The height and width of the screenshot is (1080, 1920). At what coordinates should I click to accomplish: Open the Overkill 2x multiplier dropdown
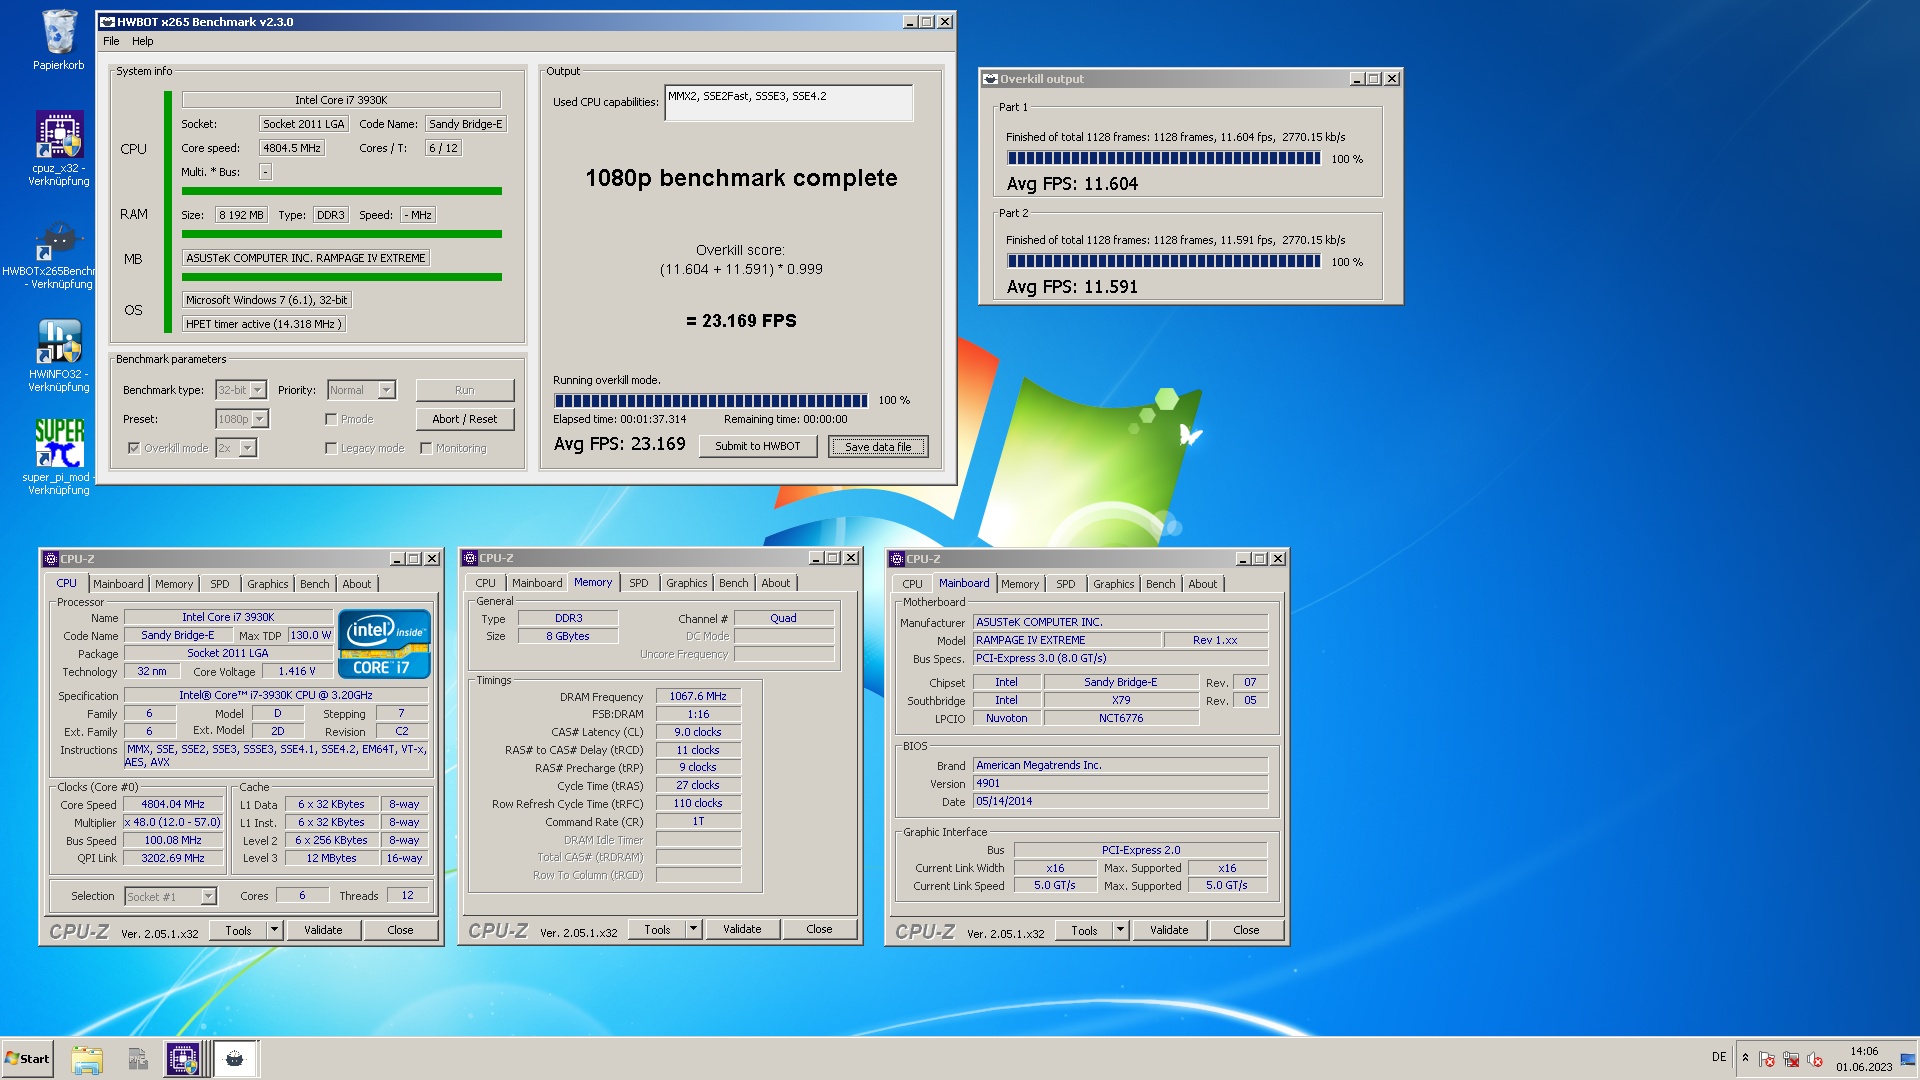click(x=248, y=448)
